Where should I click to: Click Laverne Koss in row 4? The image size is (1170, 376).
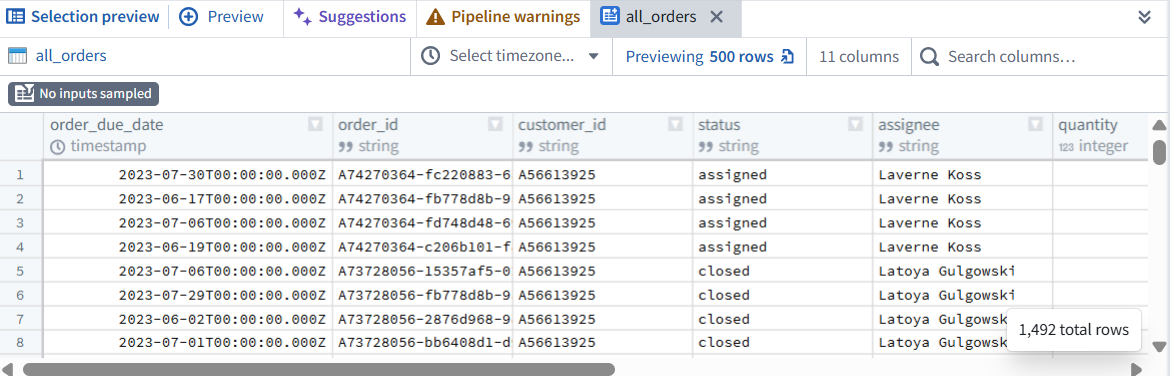962,247
